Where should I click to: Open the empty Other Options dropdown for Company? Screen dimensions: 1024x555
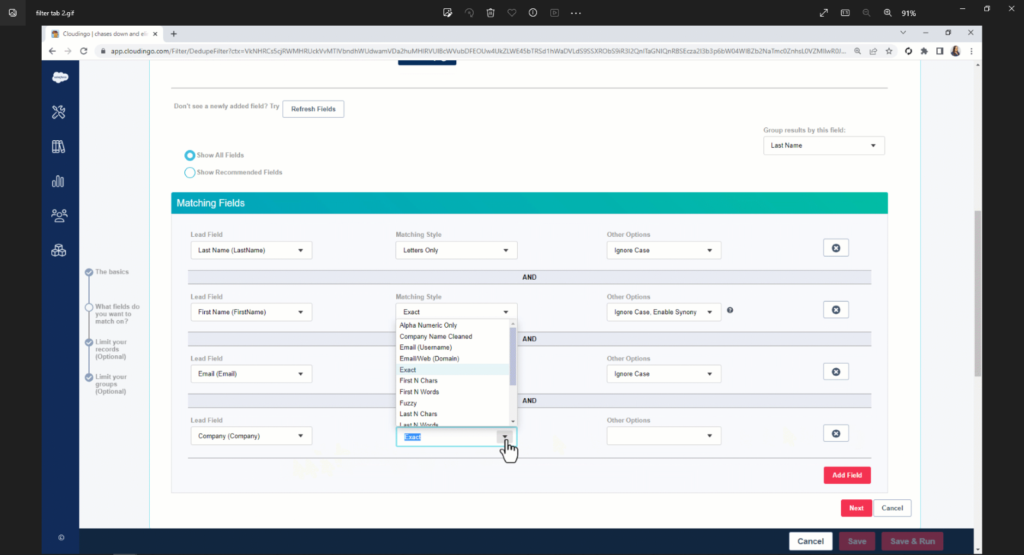click(x=664, y=436)
